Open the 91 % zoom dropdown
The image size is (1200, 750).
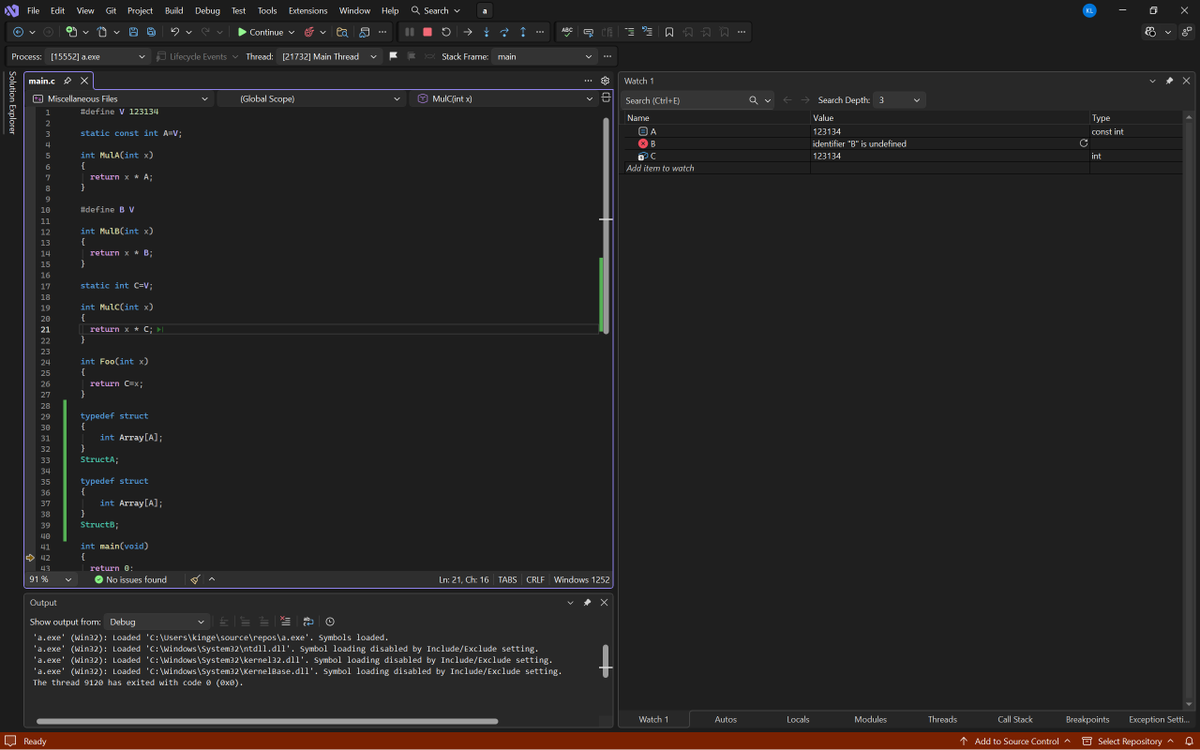pyautogui.click(x=50, y=579)
